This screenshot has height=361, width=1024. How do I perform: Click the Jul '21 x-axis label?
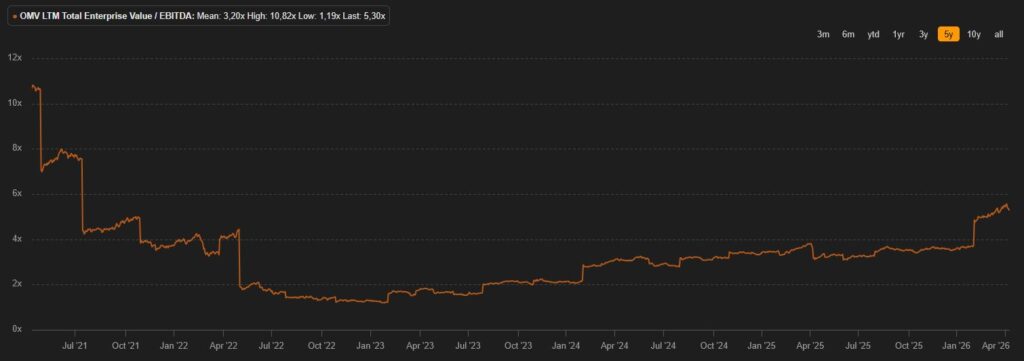pyautogui.click(x=75, y=345)
